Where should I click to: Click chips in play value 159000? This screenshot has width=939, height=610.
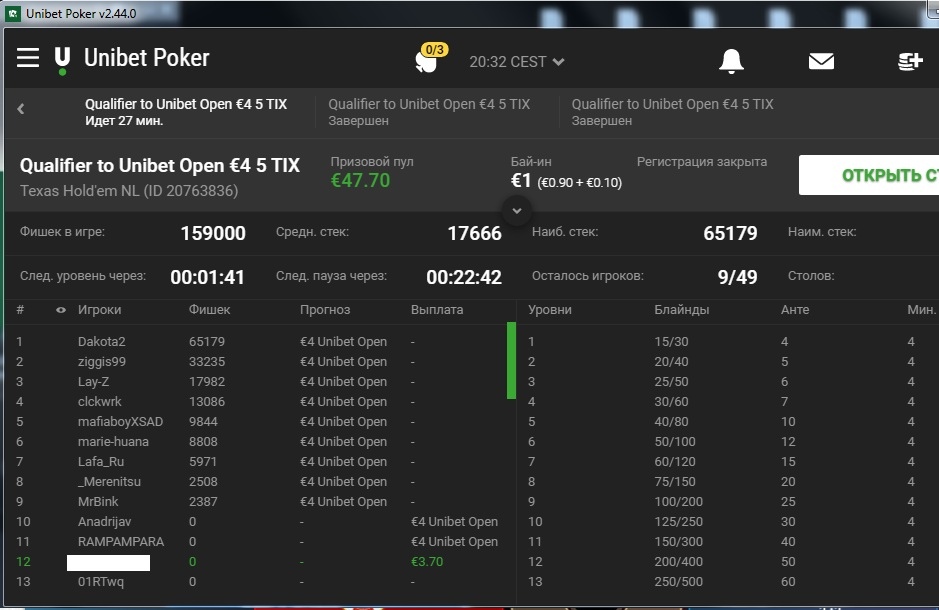[x=213, y=233]
